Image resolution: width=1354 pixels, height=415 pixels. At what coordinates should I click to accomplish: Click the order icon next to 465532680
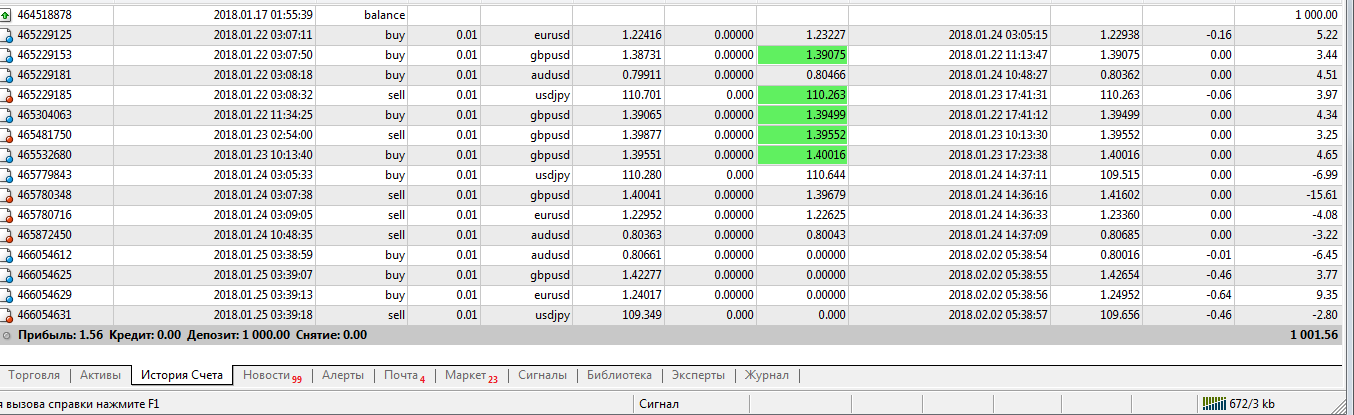pyautogui.click(x=6, y=155)
